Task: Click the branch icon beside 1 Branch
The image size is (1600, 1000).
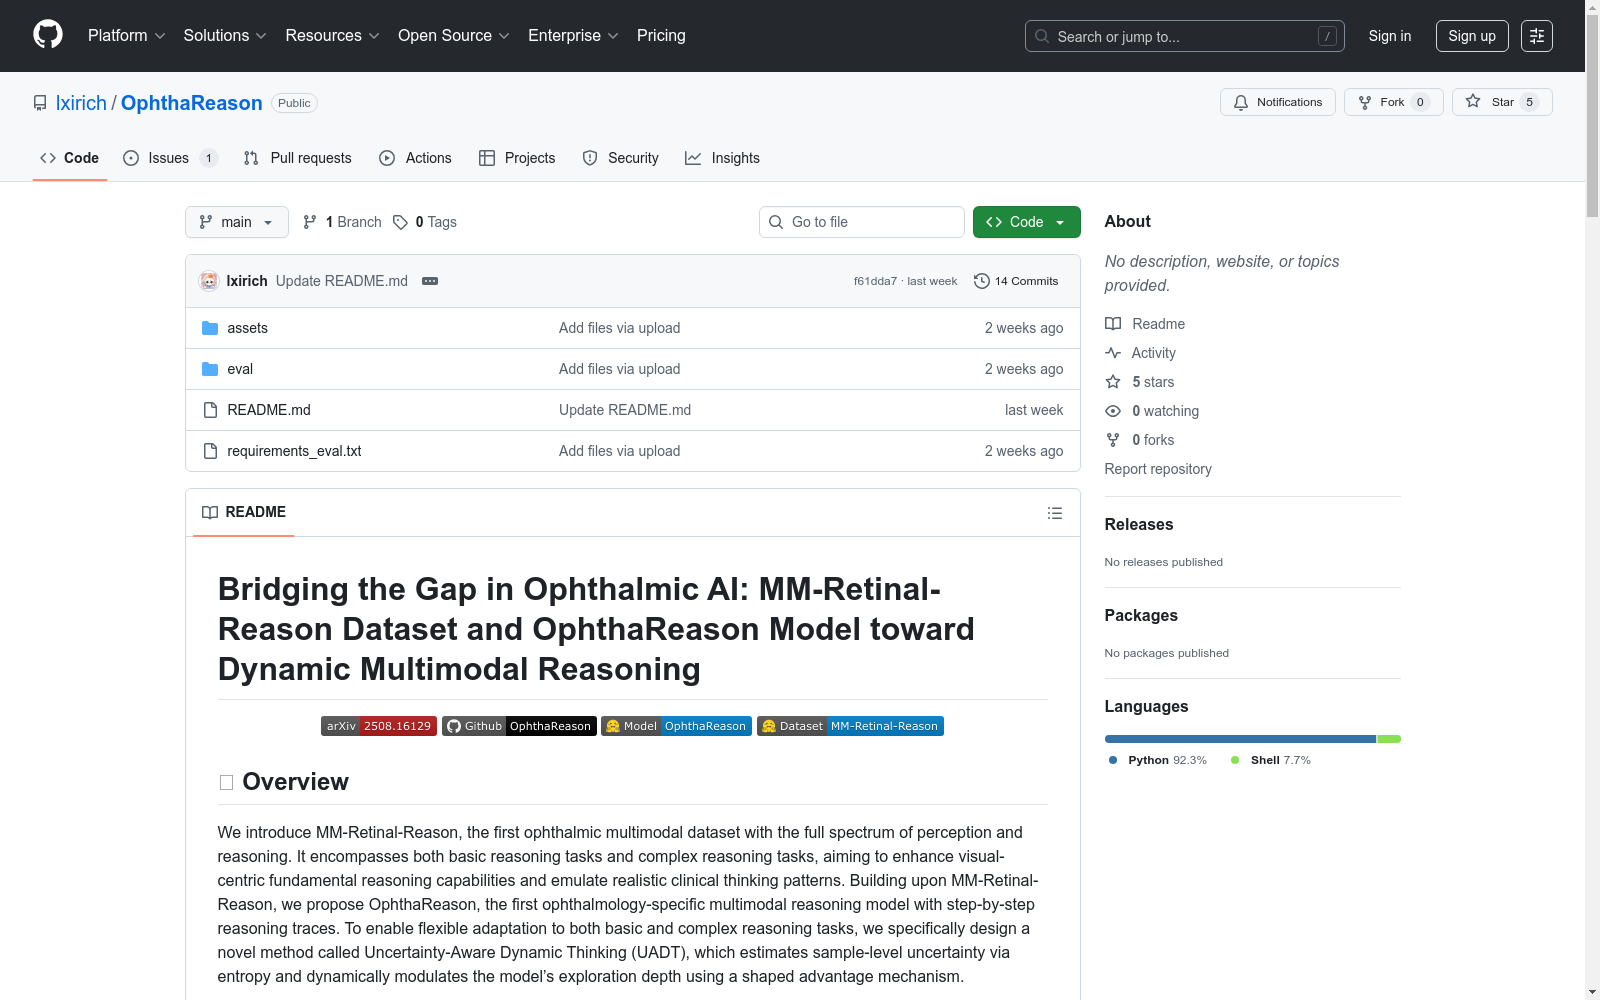Action: point(310,222)
